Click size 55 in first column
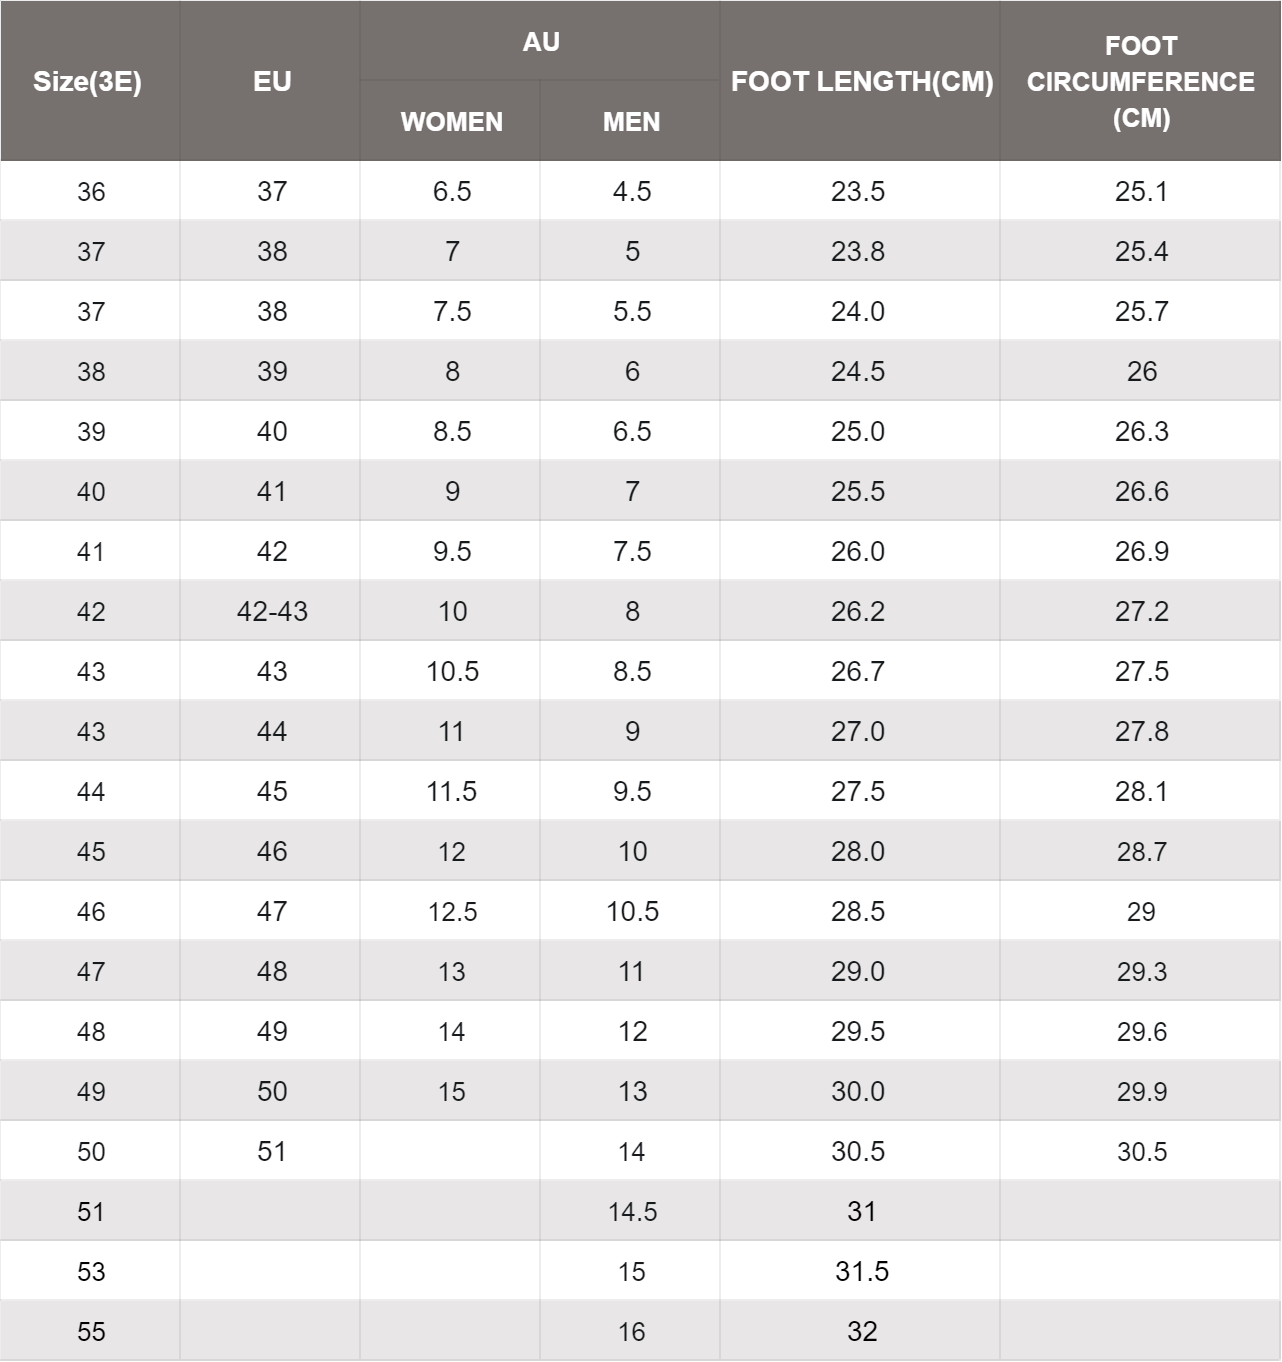This screenshot has height=1362, width=1282. coord(91,1331)
